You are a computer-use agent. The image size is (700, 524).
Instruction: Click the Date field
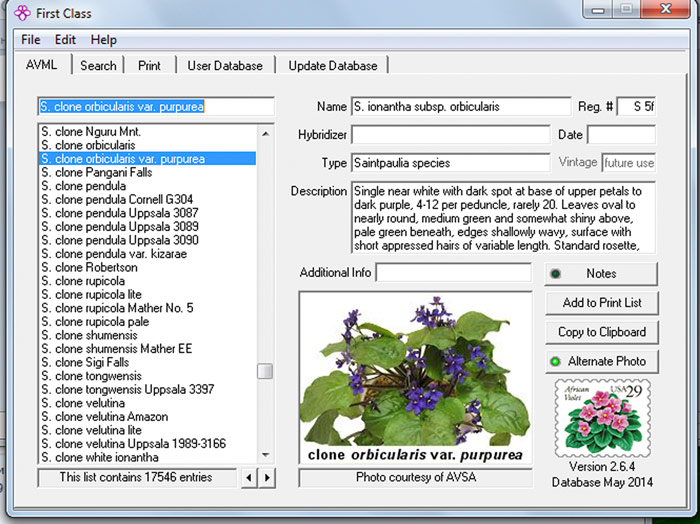[x=621, y=135]
